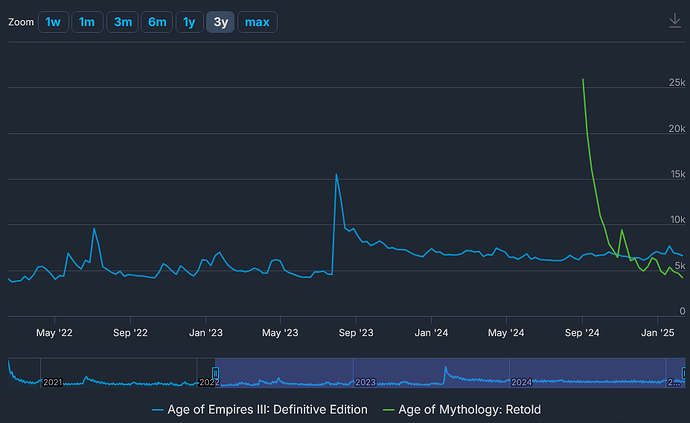Click the 2023 label in the navigator
The width and height of the screenshot is (690, 423).
[x=365, y=383]
